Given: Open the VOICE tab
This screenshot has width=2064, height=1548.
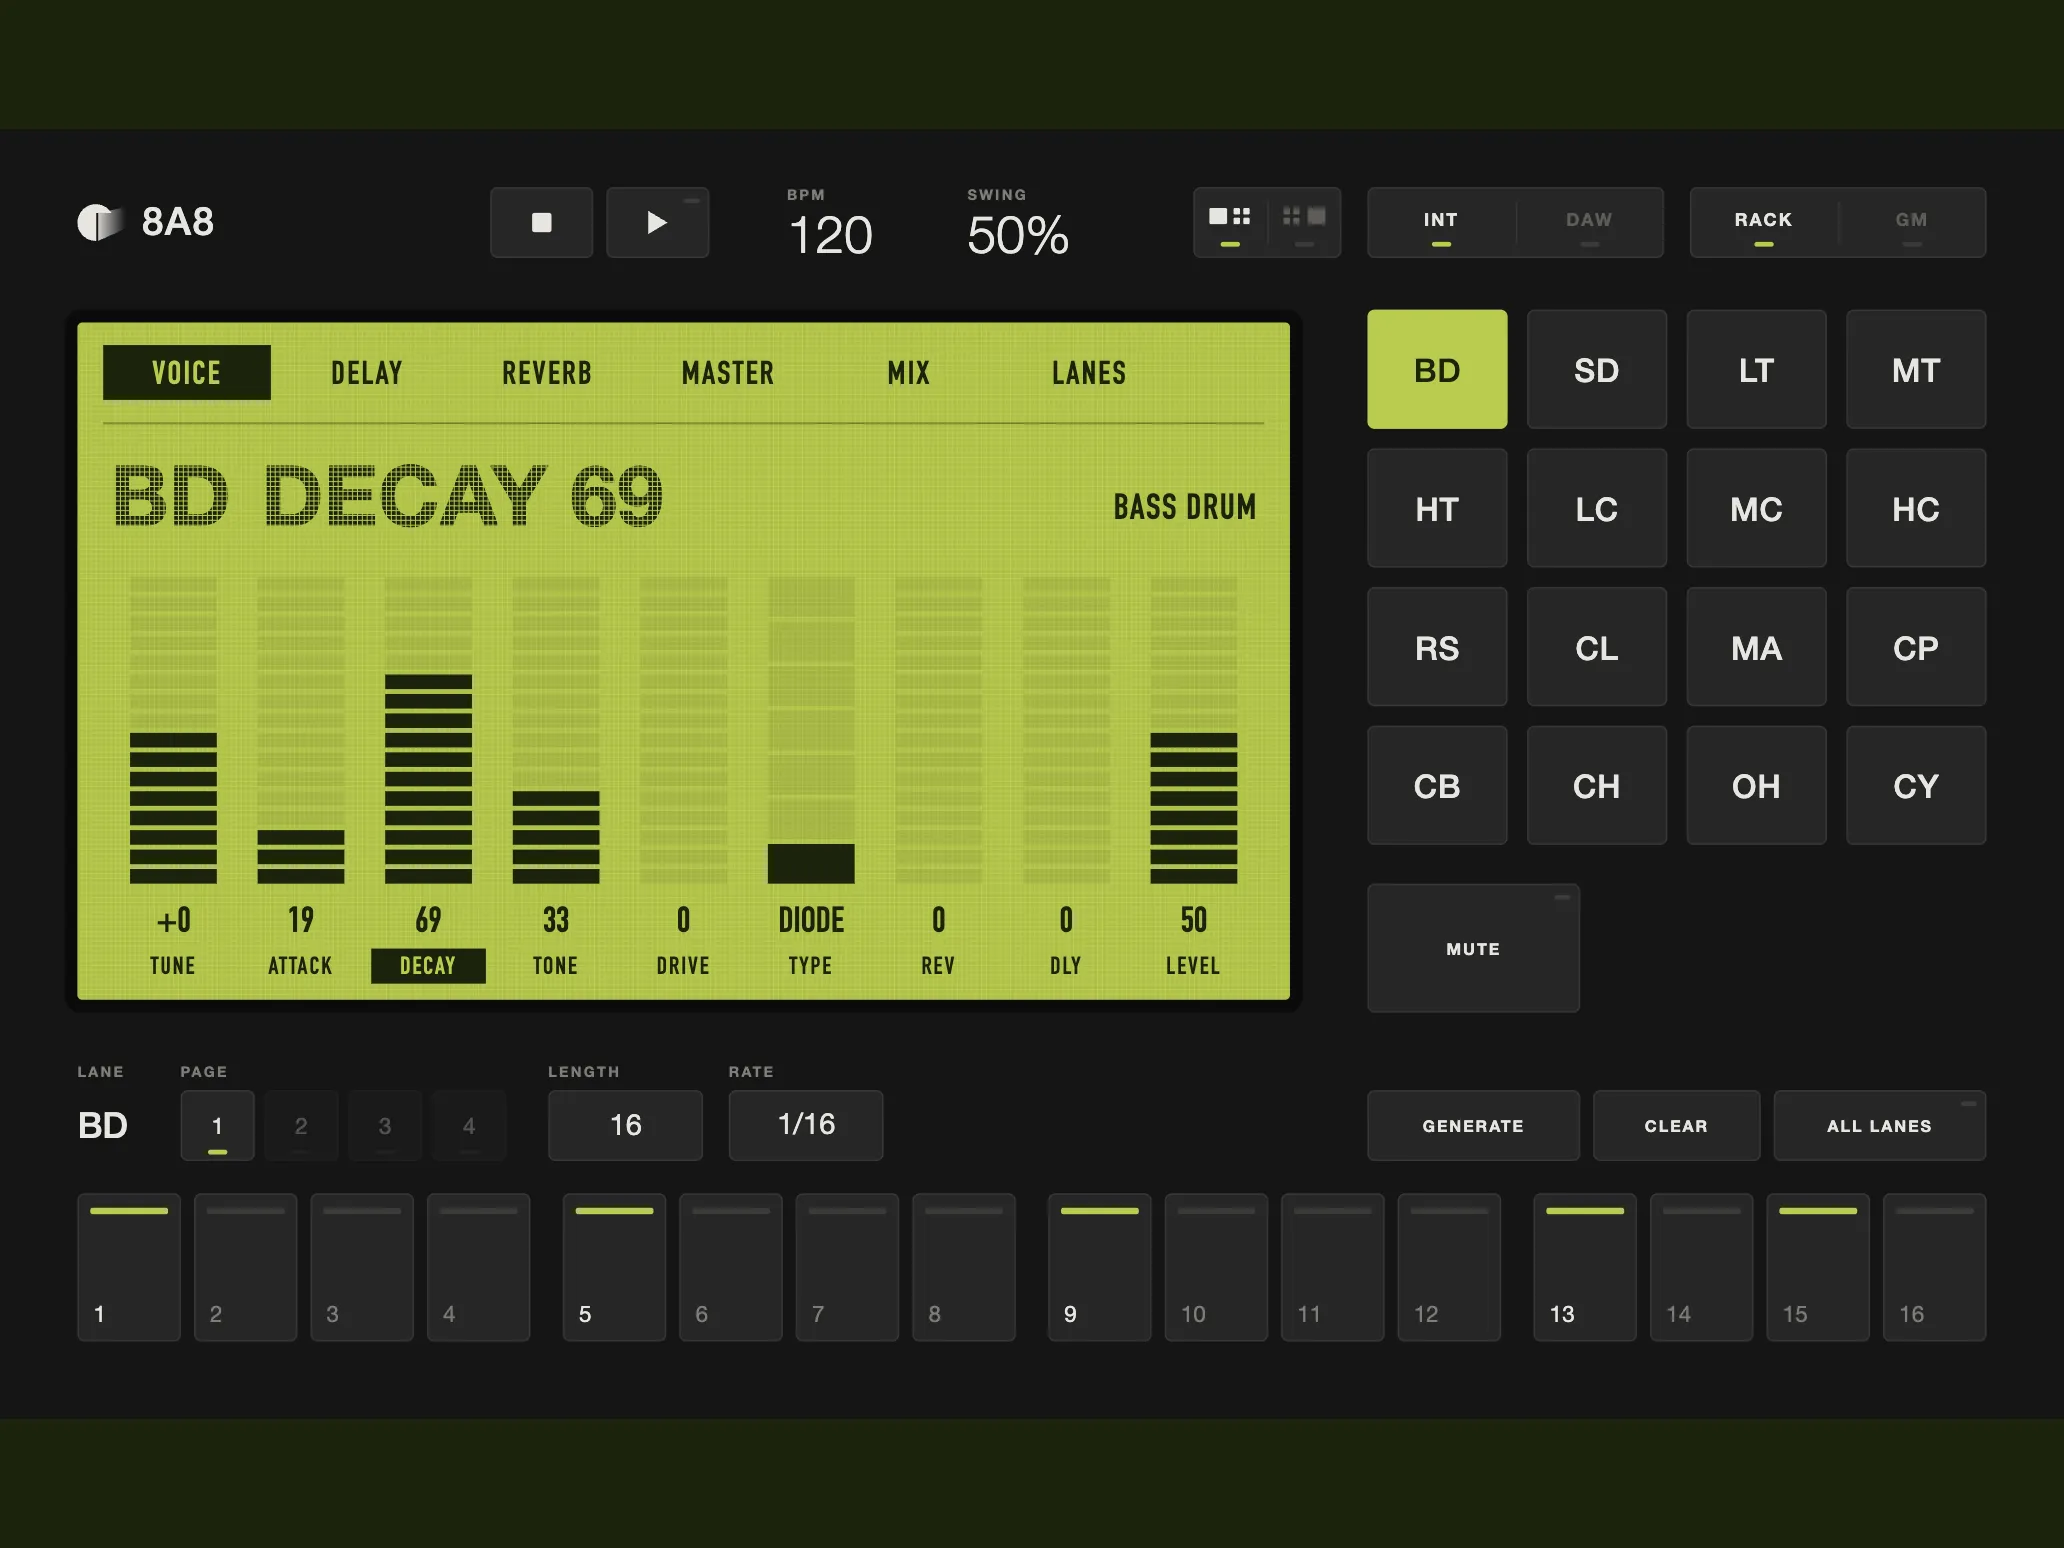Looking at the screenshot, I should coord(187,372).
